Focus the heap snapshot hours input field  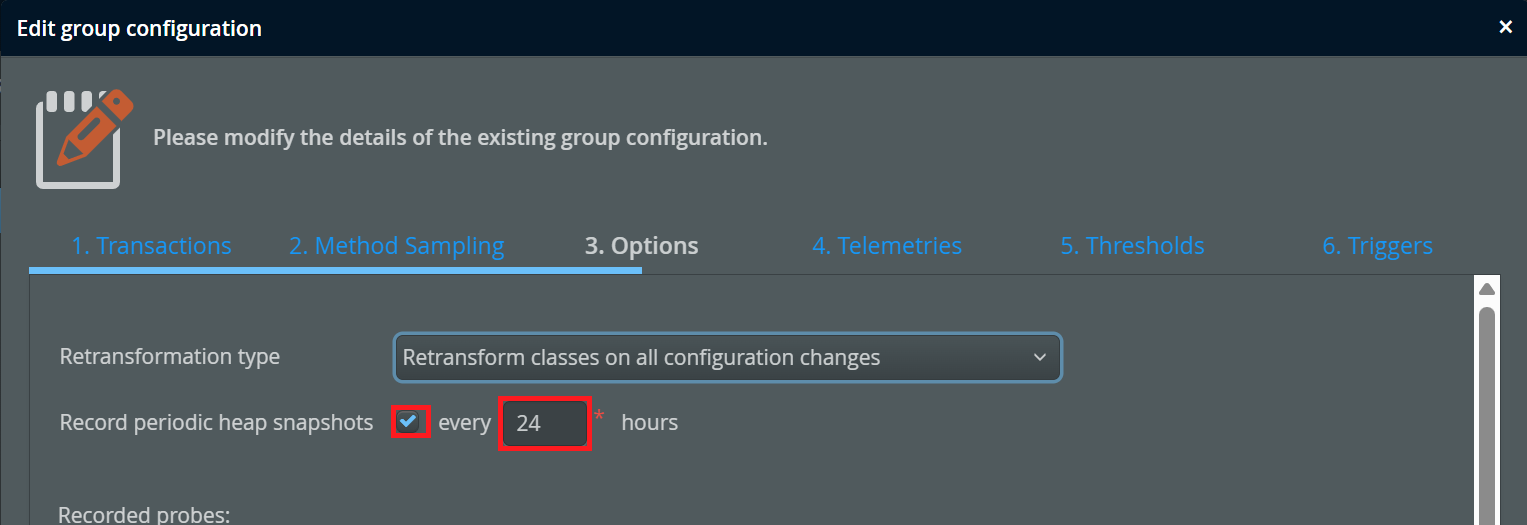coord(544,423)
